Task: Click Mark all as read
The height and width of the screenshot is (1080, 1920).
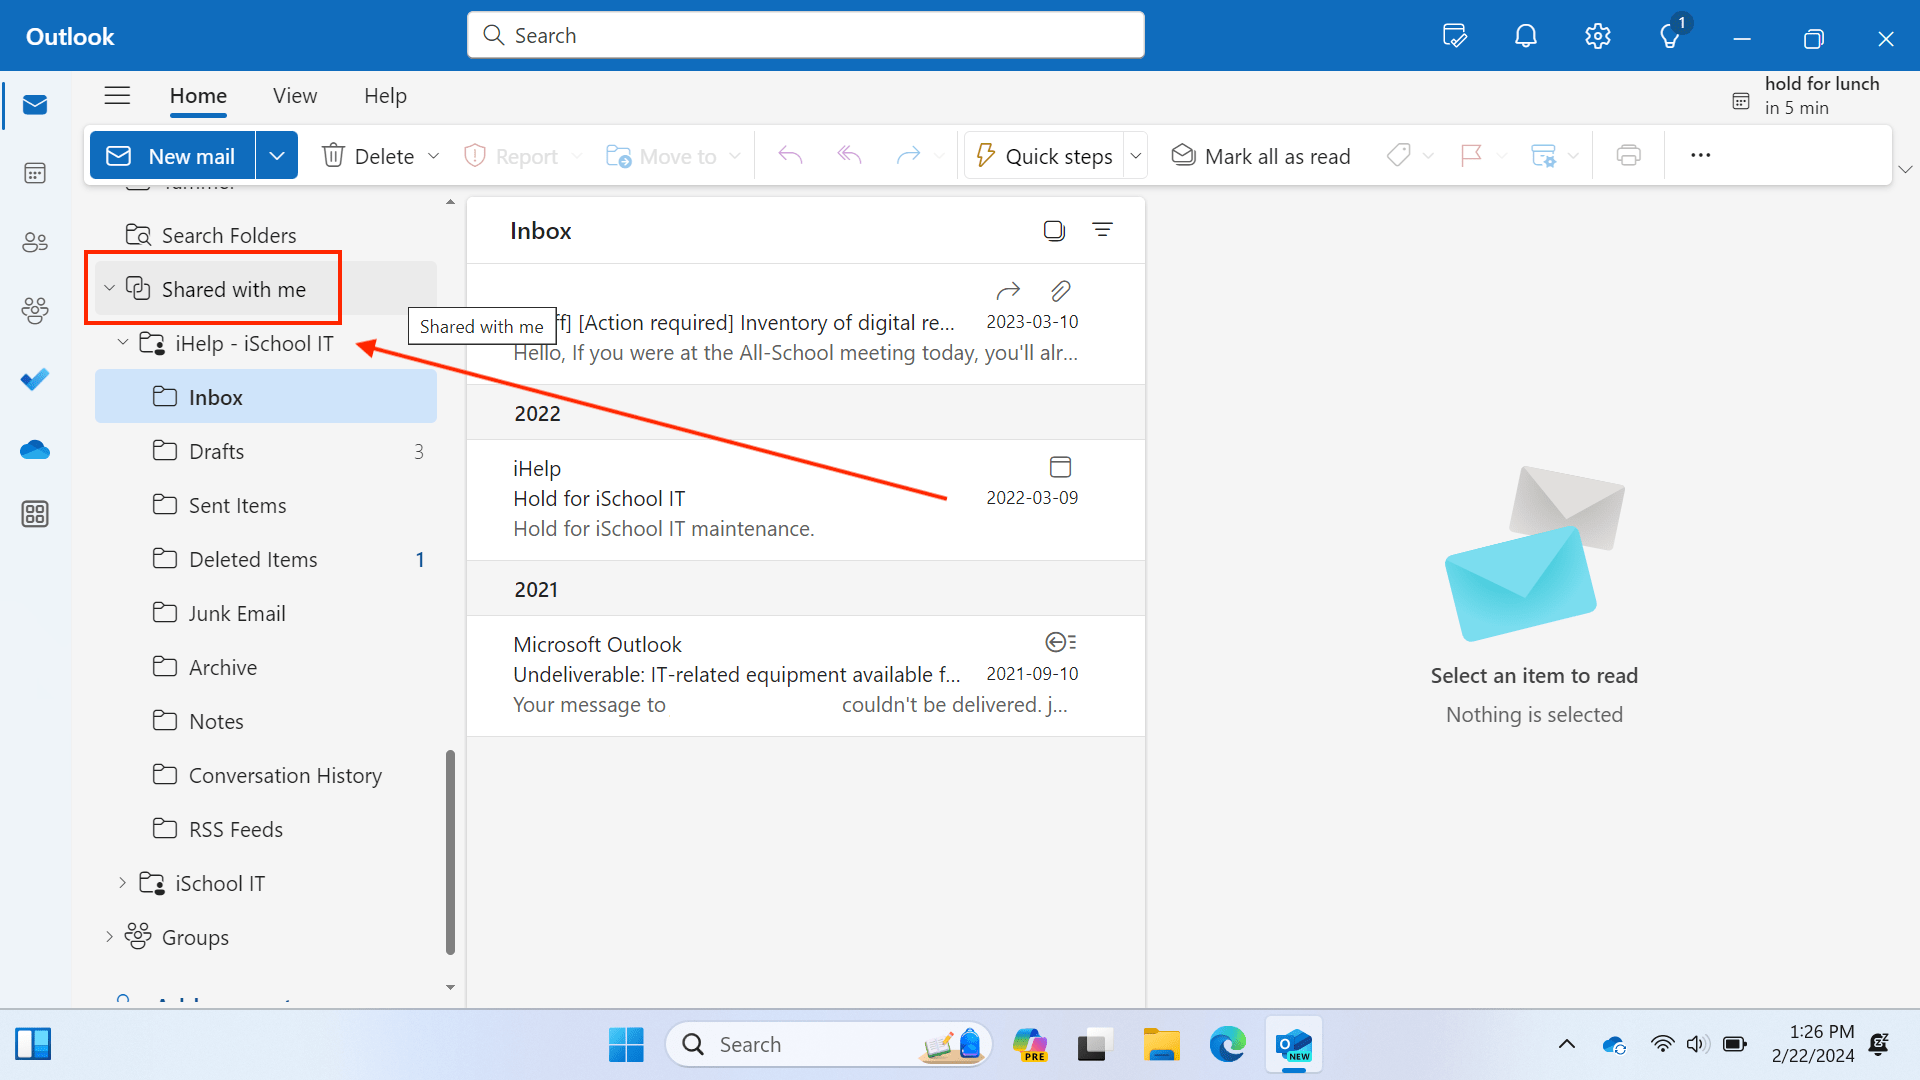Action: pyautogui.click(x=1260, y=156)
